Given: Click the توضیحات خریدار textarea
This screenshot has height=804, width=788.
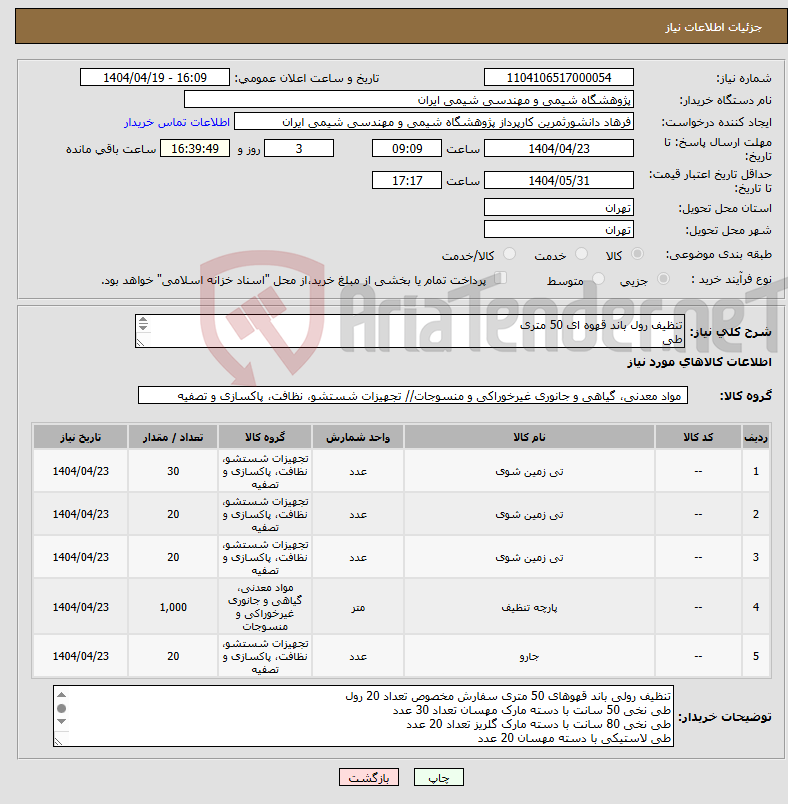Looking at the screenshot, I should [x=363, y=716].
